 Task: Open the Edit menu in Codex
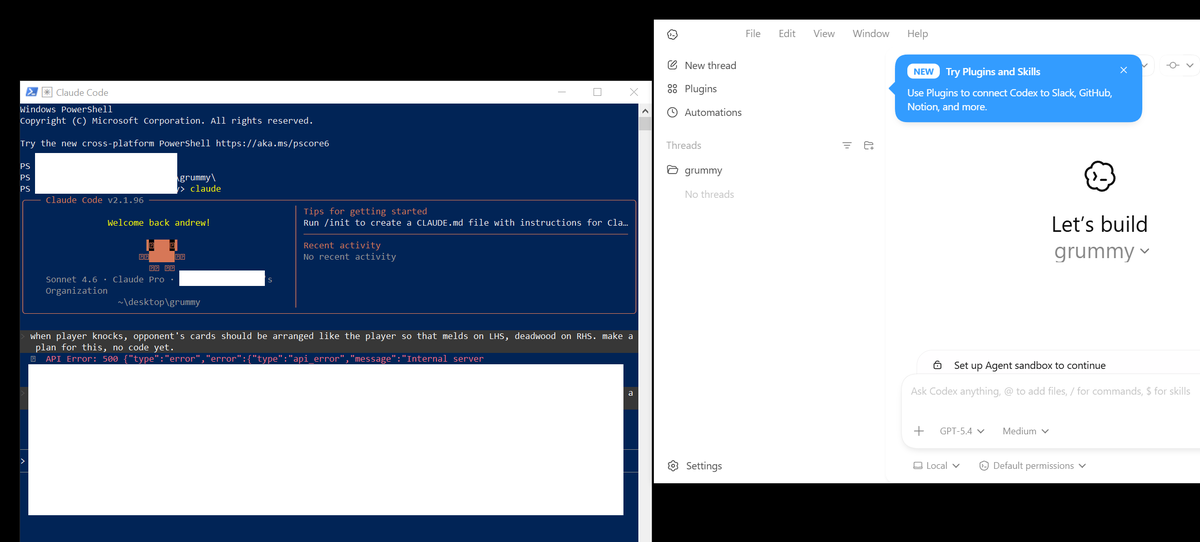coord(787,34)
